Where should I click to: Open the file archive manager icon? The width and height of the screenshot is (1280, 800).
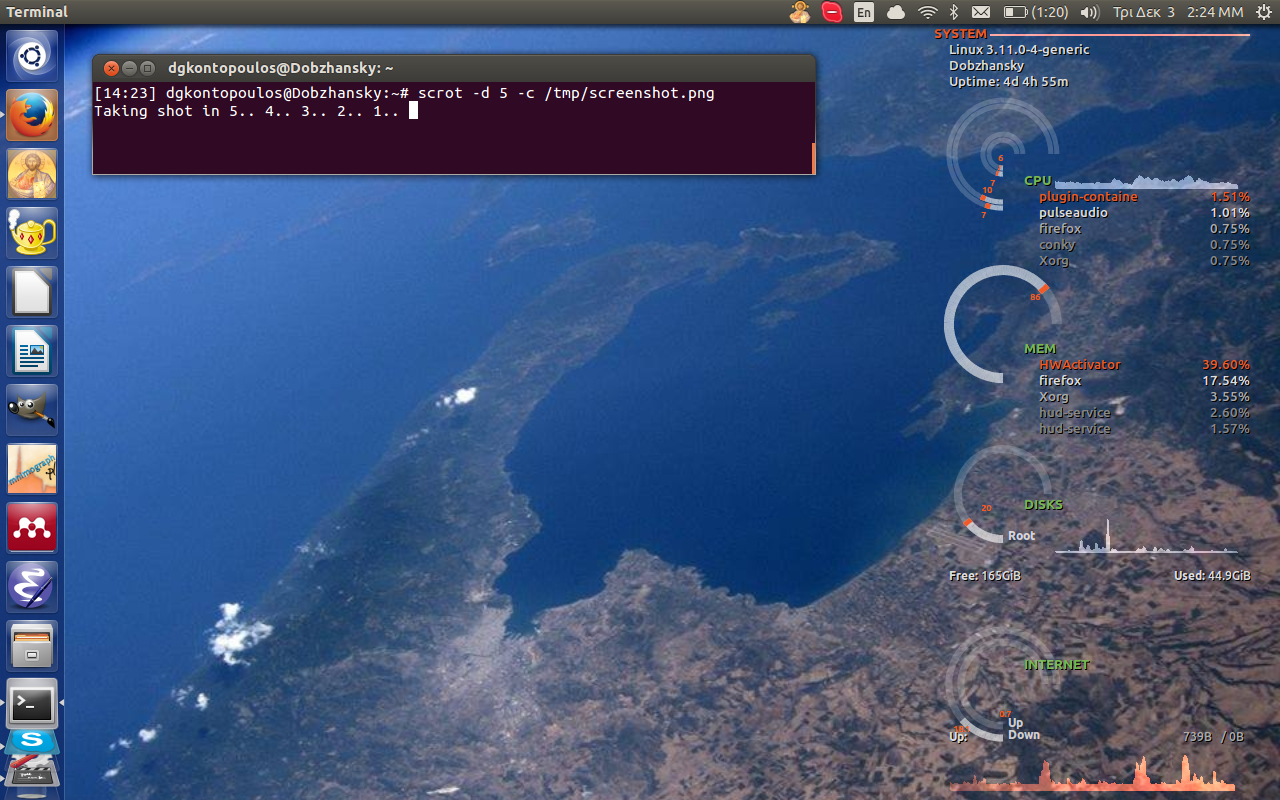(32, 646)
